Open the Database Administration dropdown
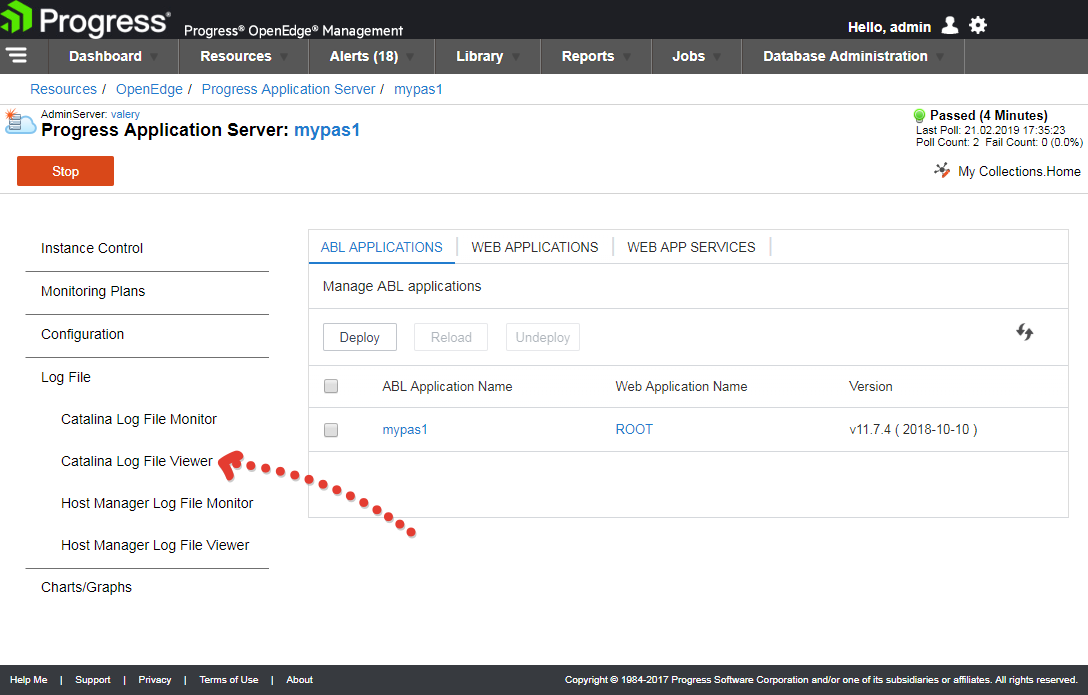Image resolution: width=1088 pixels, height=695 pixels. [852, 57]
